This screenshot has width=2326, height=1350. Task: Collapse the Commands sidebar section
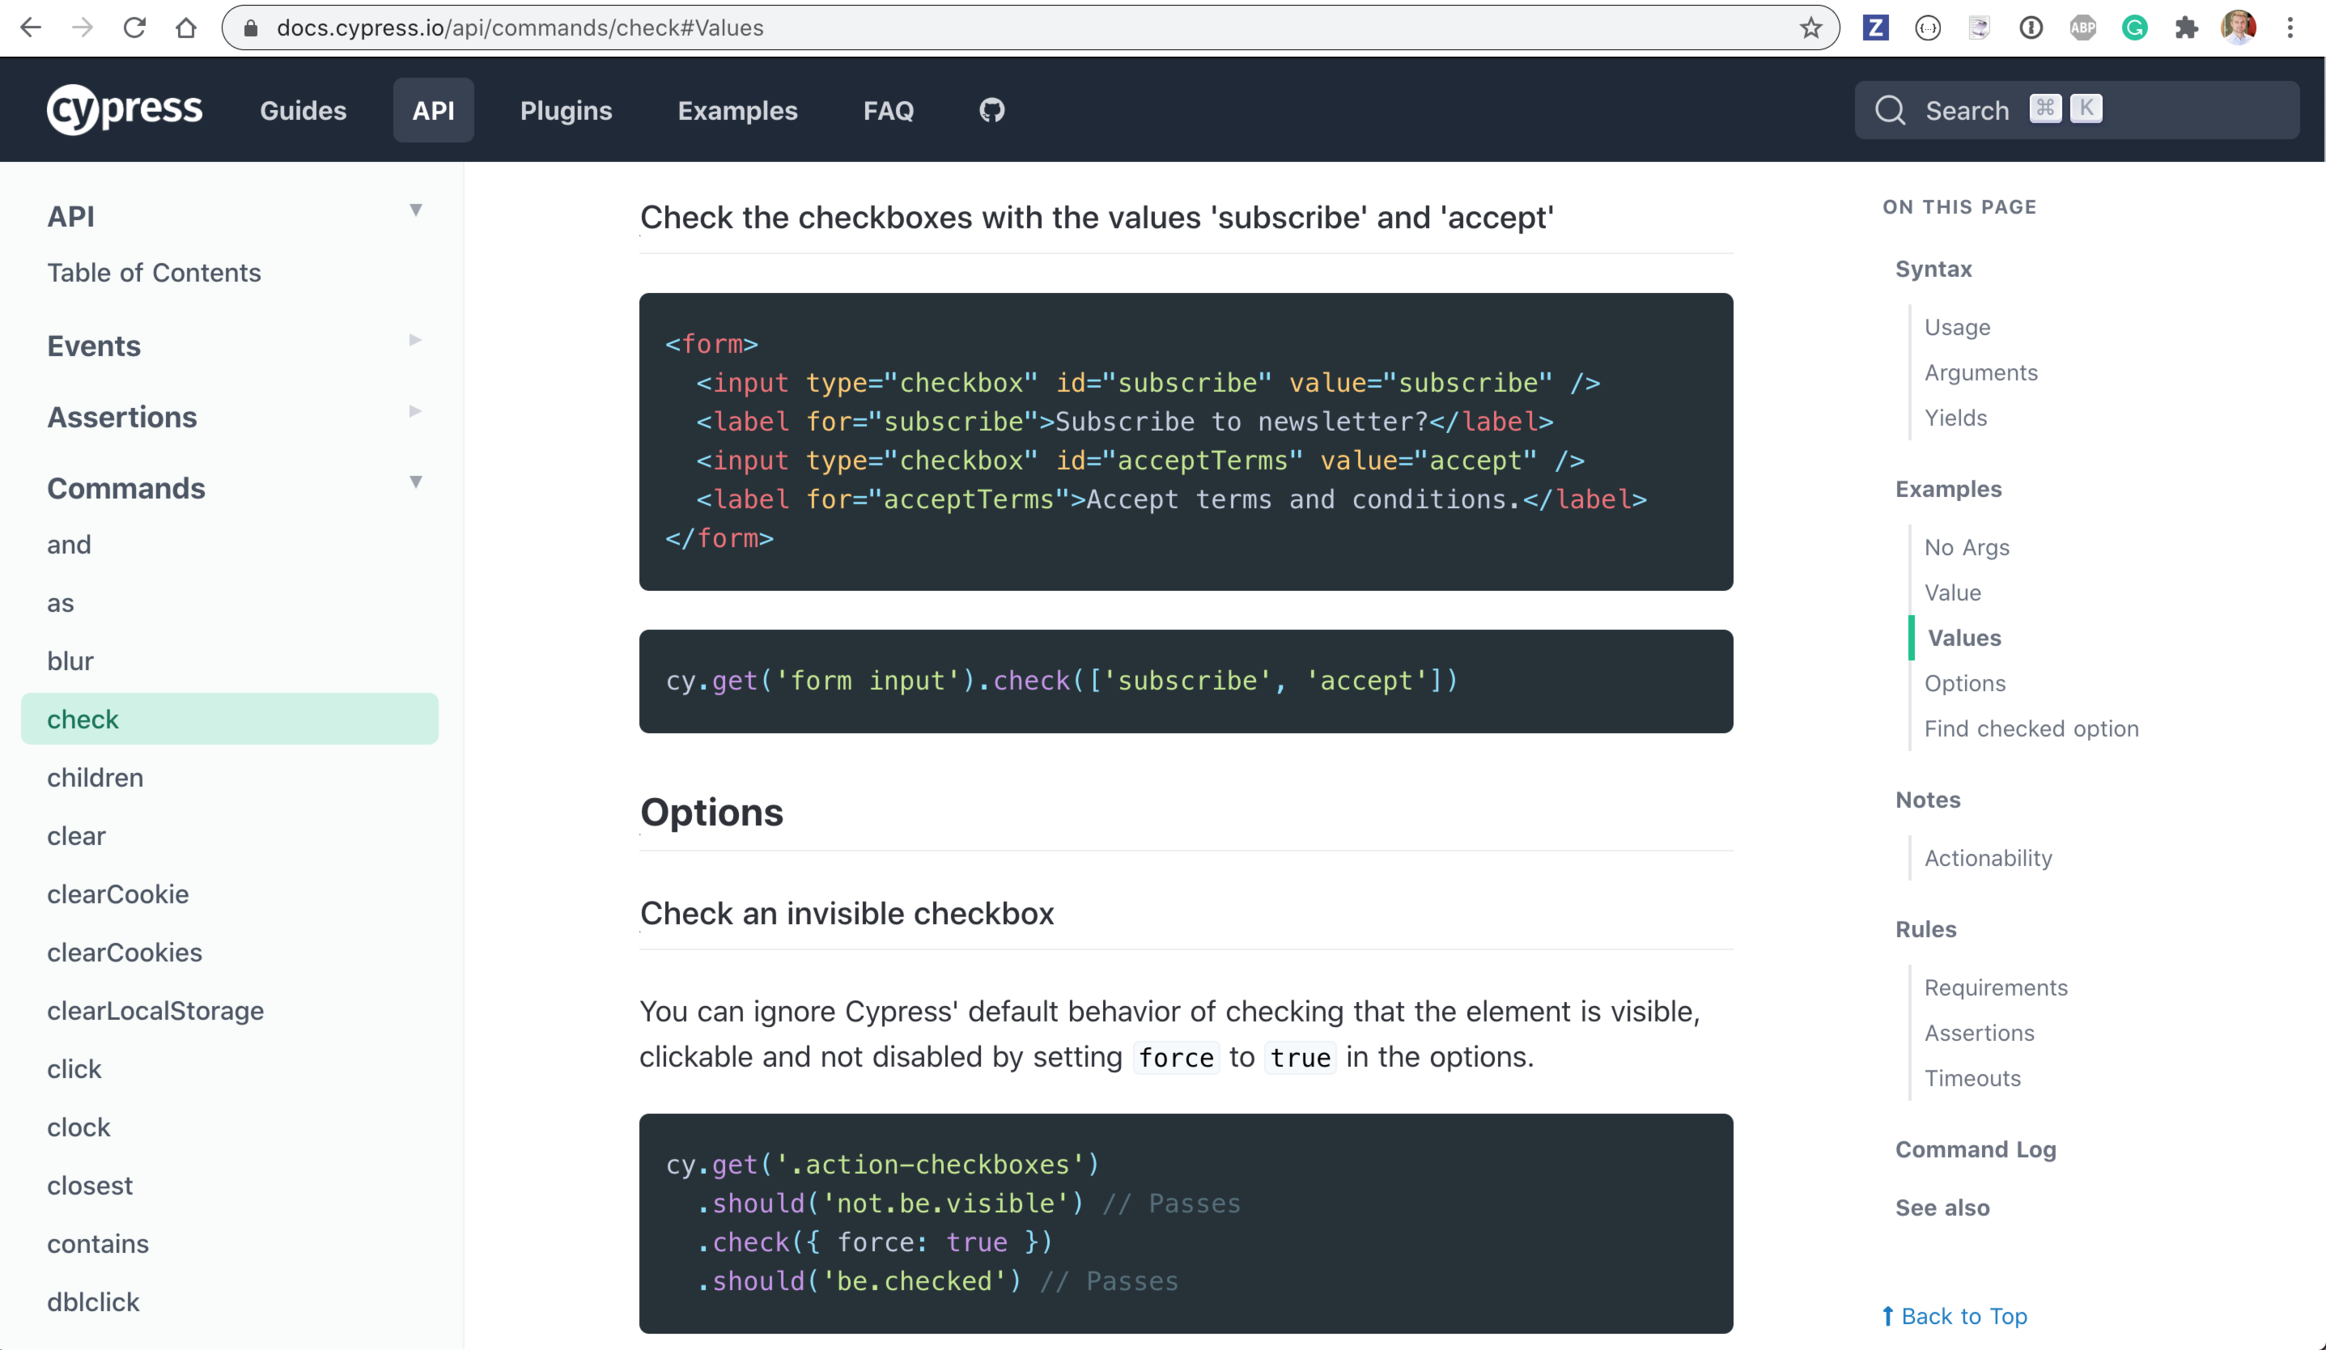coord(415,482)
